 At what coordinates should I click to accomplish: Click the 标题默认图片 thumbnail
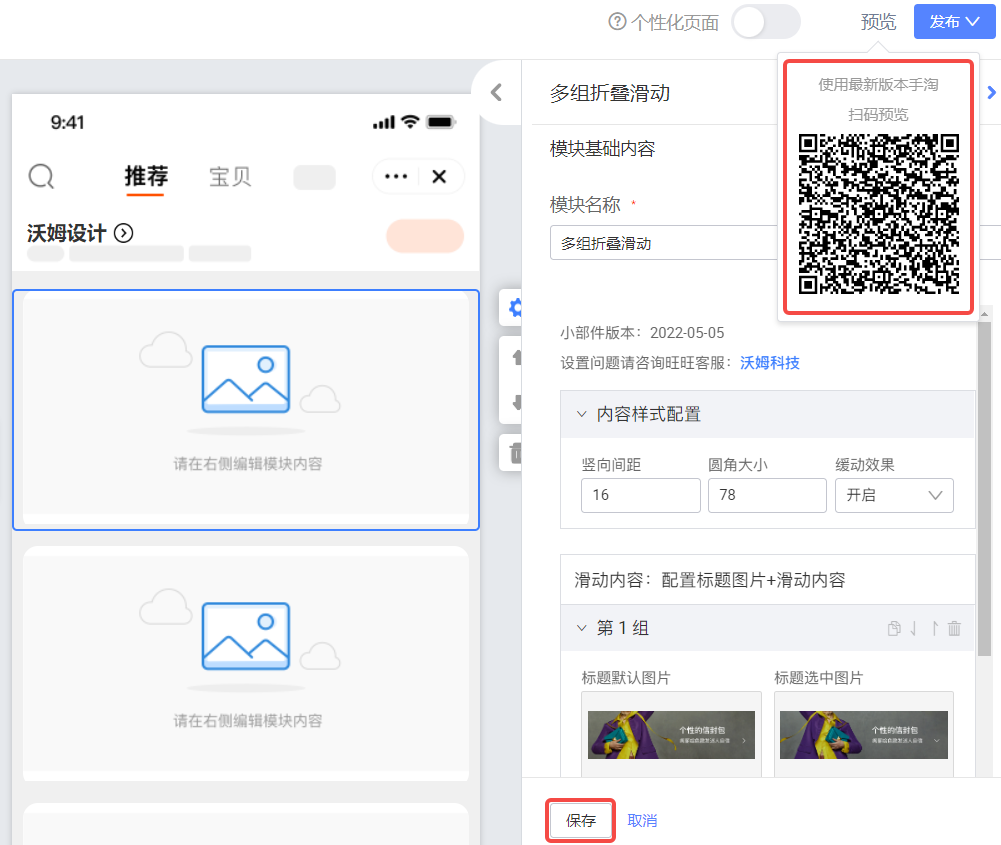click(671, 735)
